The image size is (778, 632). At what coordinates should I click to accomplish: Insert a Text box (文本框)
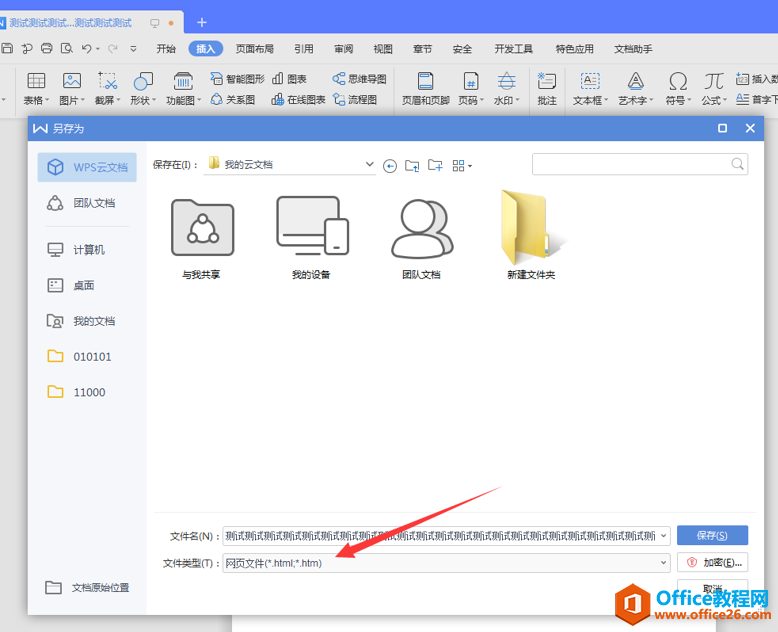(x=590, y=88)
